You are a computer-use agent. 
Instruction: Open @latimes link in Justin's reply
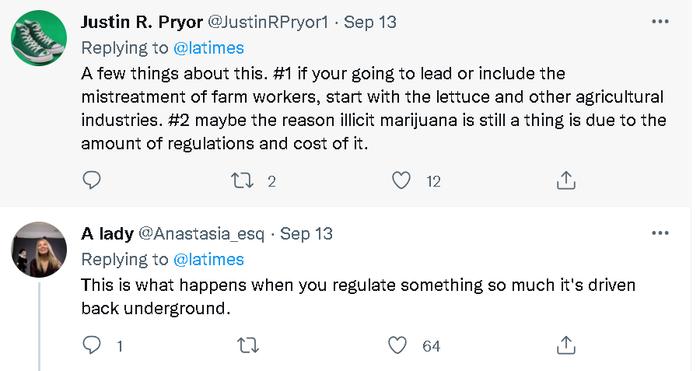pos(208,48)
